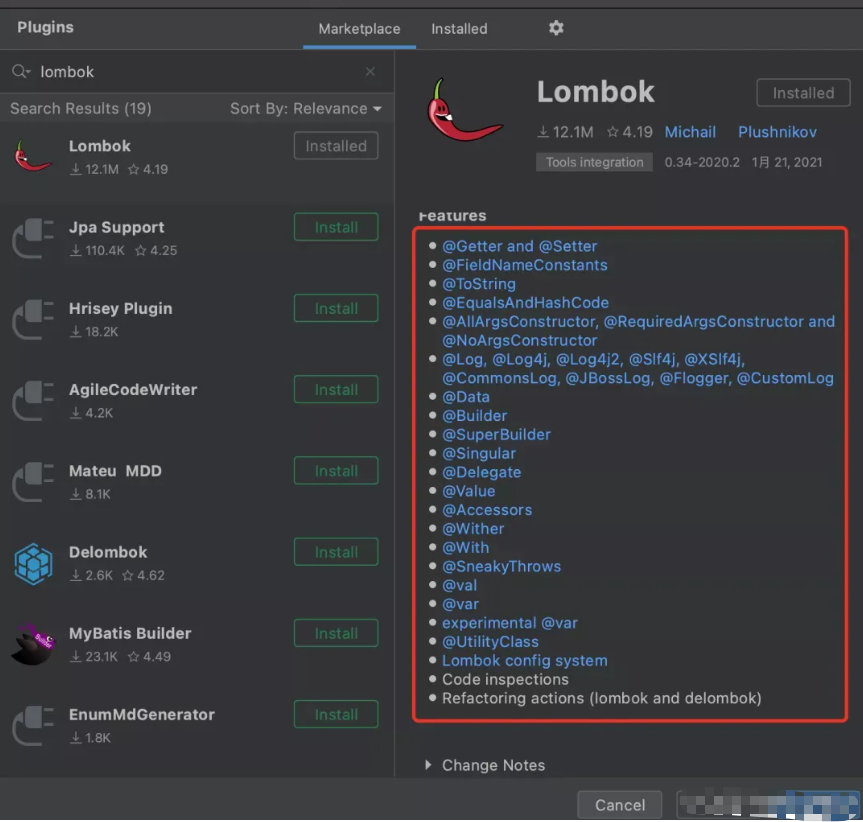Select the AgileCodeWriter result name
Image resolution: width=863 pixels, height=822 pixels.
(x=133, y=390)
